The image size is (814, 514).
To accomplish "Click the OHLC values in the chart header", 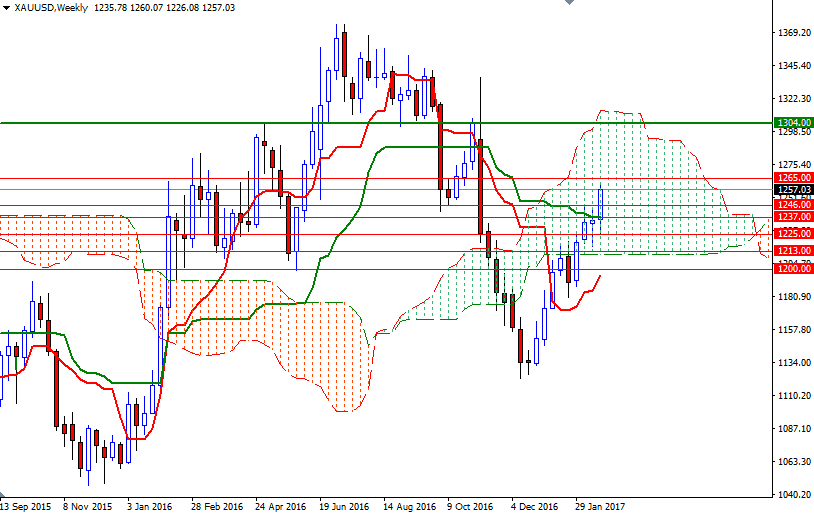I will (176, 8).
